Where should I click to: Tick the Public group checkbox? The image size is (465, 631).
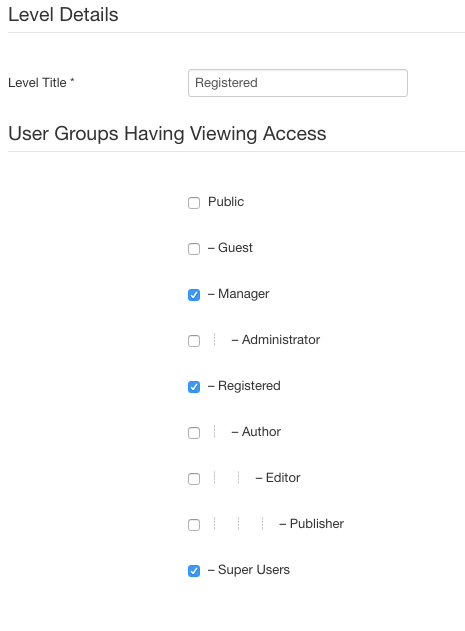point(194,203)
